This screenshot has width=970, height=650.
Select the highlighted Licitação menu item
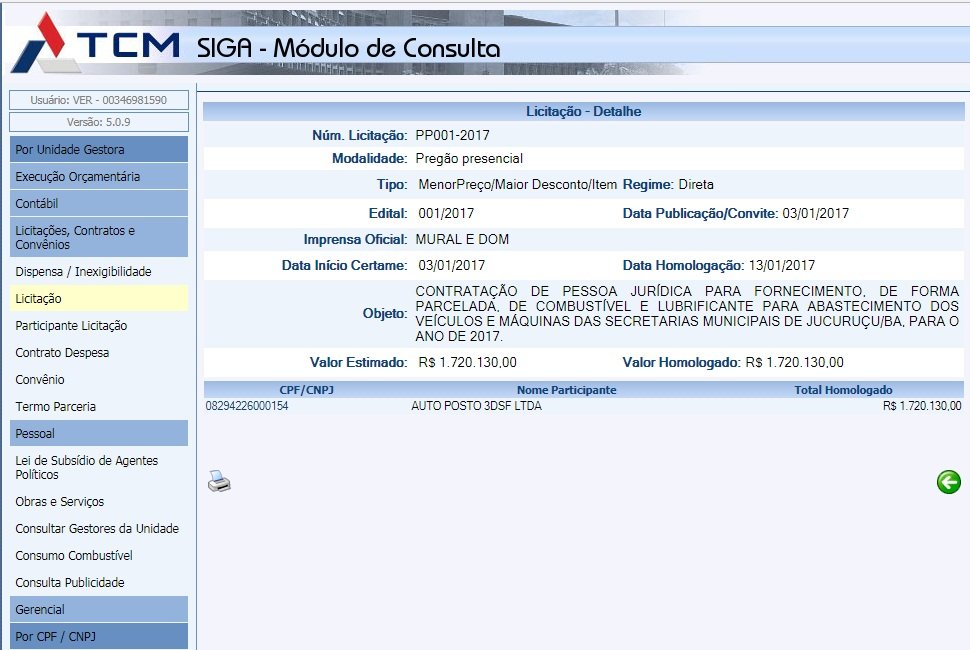39,299
